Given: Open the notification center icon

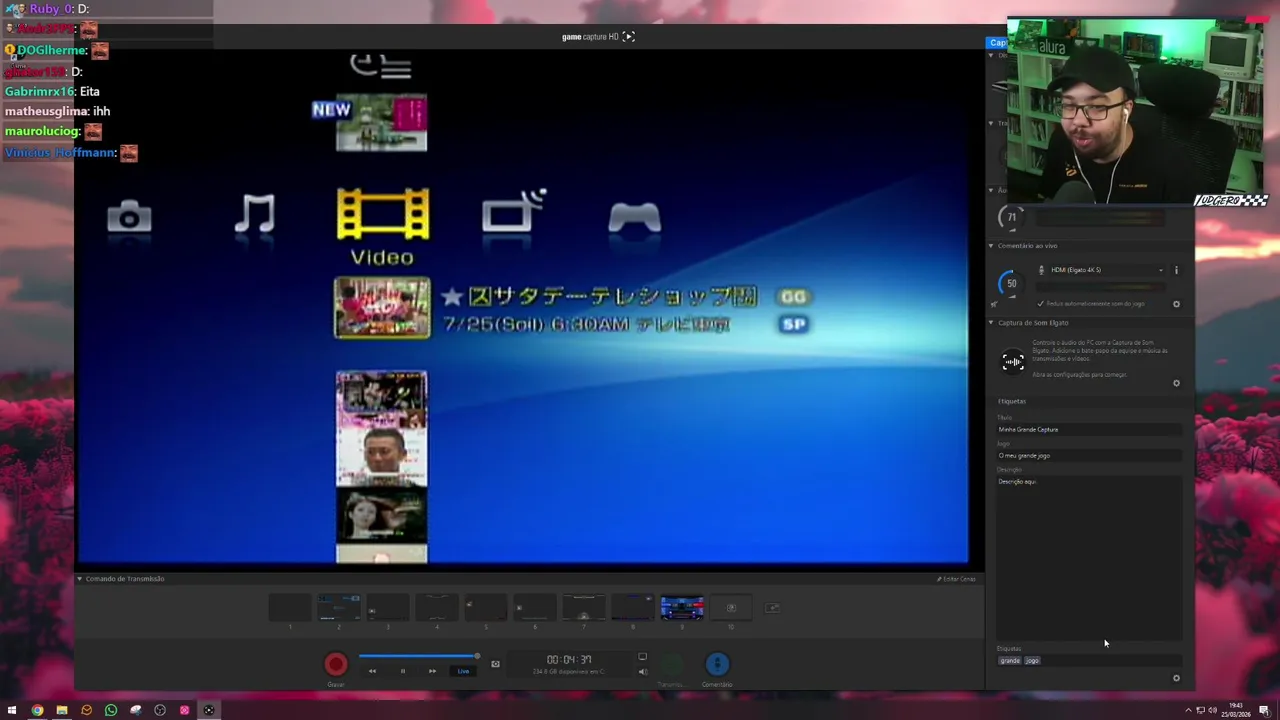Looking at the screenshot, I should [x=1264, y=711].
